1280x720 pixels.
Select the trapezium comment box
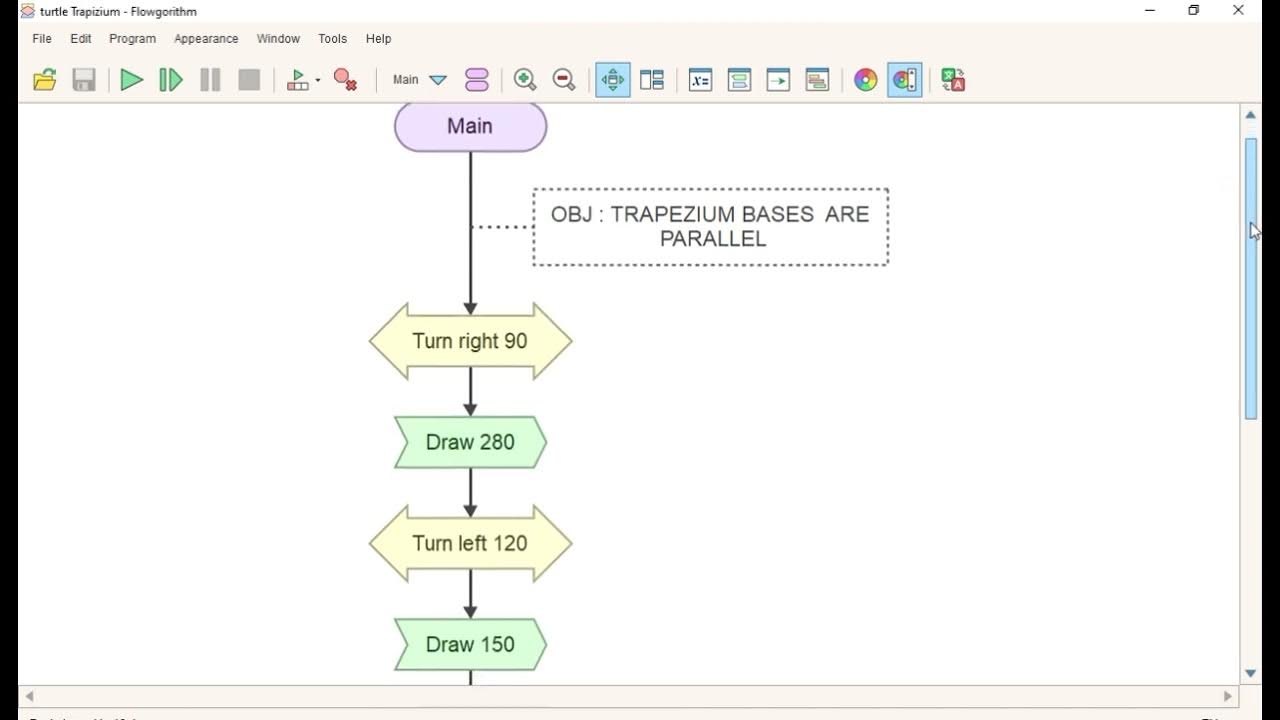[710, 227]
